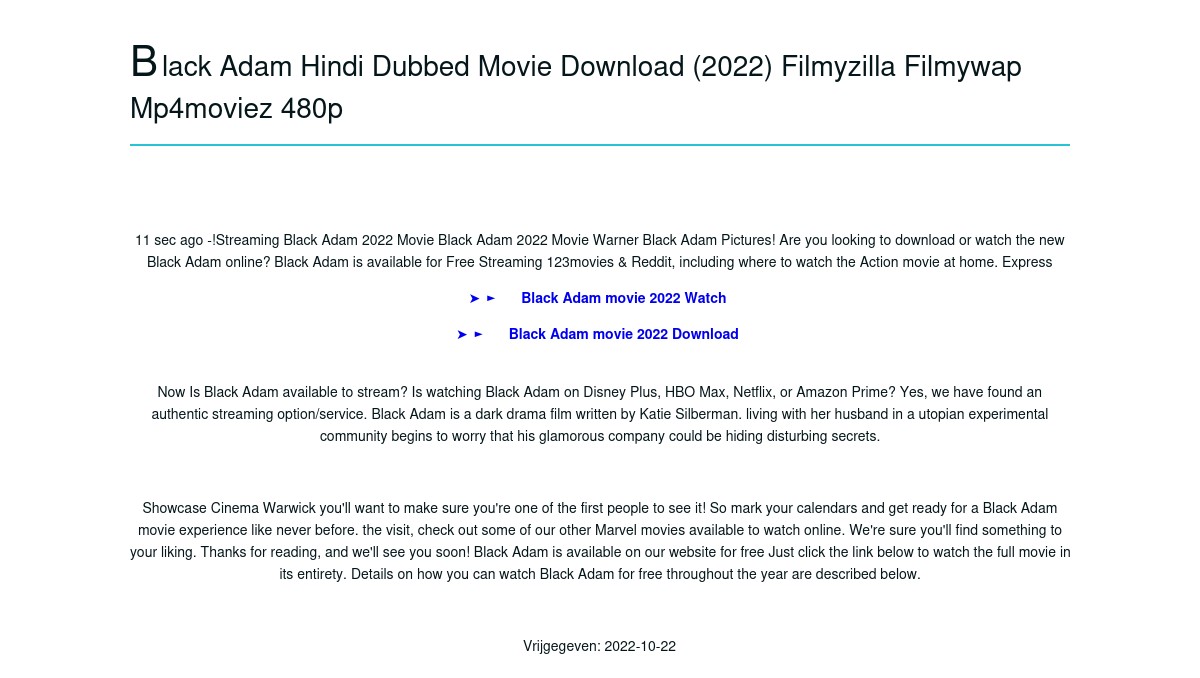Click the '11 sec ago' paragraph text
This screenshot has height=678, width=1200.
600,251
